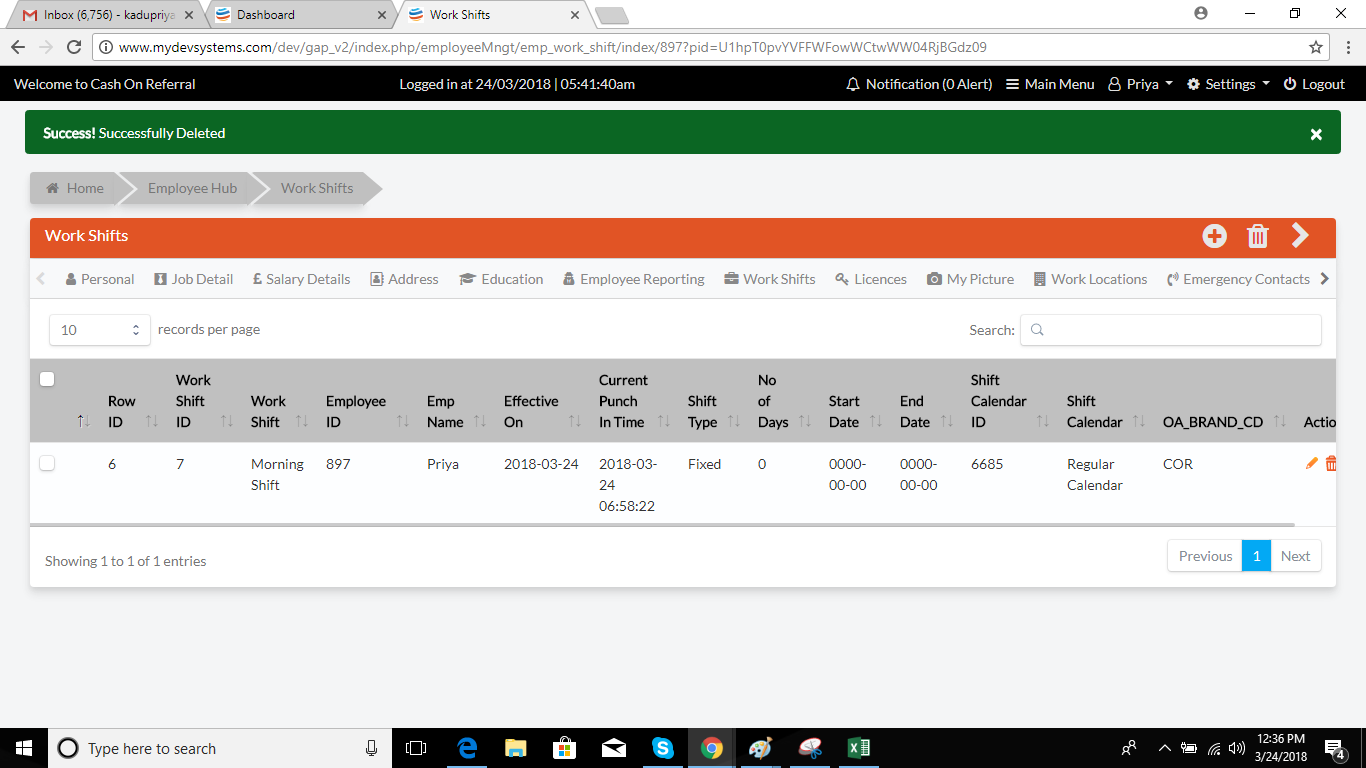
Task: Bookmark this page with the star icon
Action: [x=1316, y=47]
